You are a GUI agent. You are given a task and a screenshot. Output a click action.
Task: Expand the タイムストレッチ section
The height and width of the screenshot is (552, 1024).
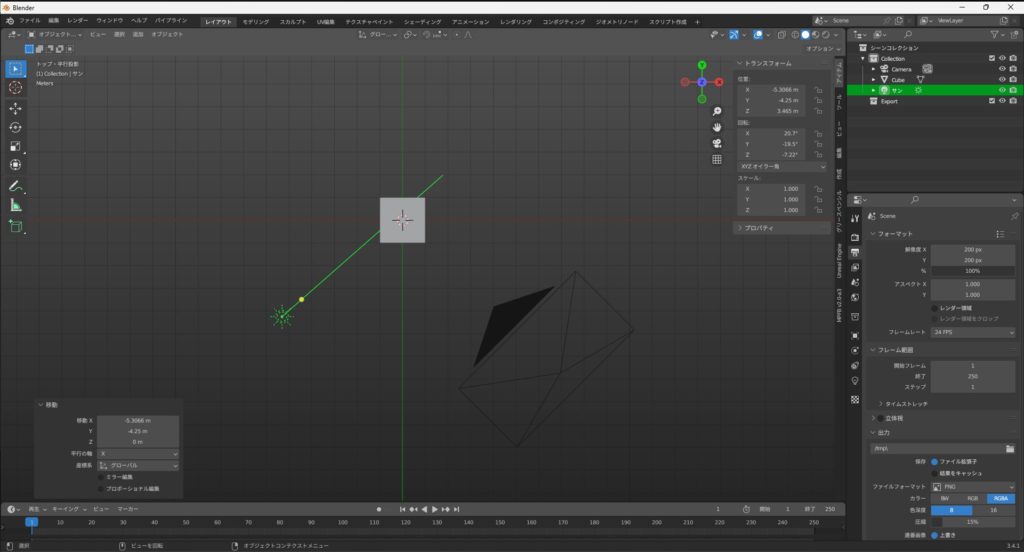[x=905, y=403]
